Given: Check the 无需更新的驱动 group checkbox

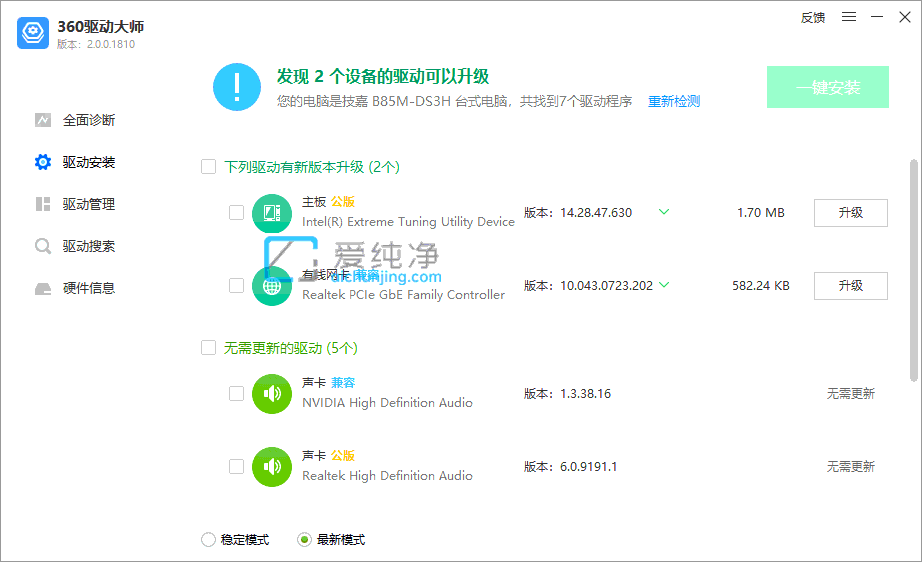Looking at the screenshot, I should tap(208, 347).
